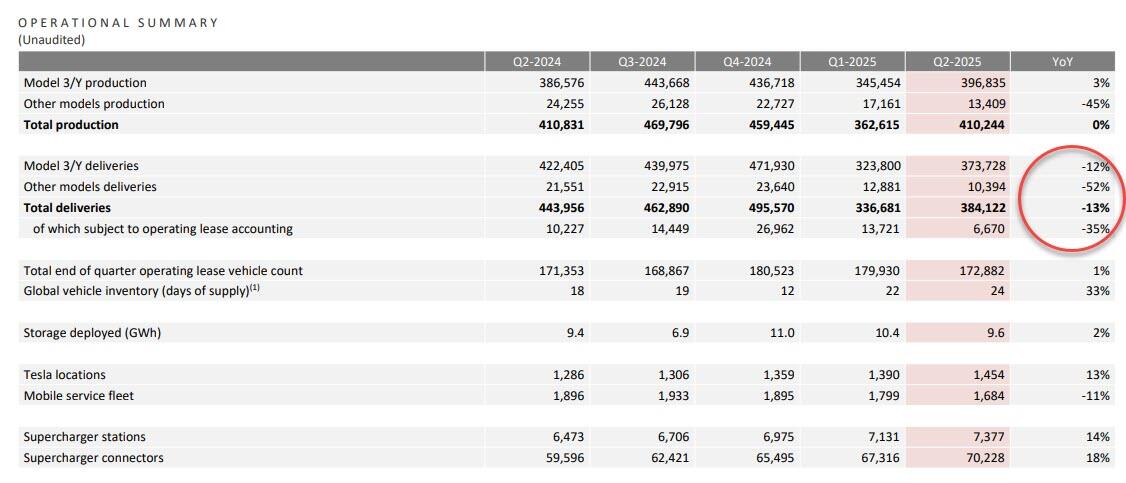Click the Global vehicle inventory footnote label
Image resolution: width=1126 pixels, height=483 pixels.
pyautogui.click(x=141, y=291)
